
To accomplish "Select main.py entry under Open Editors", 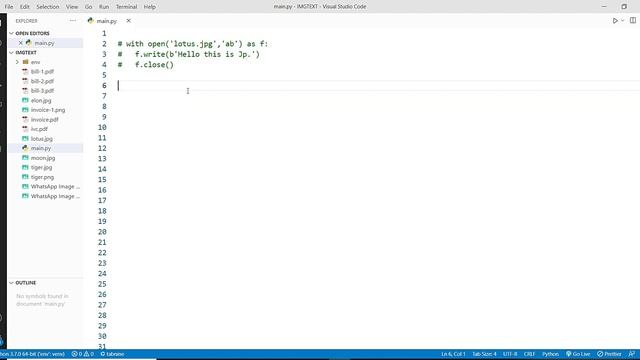I will pos(44,43).
